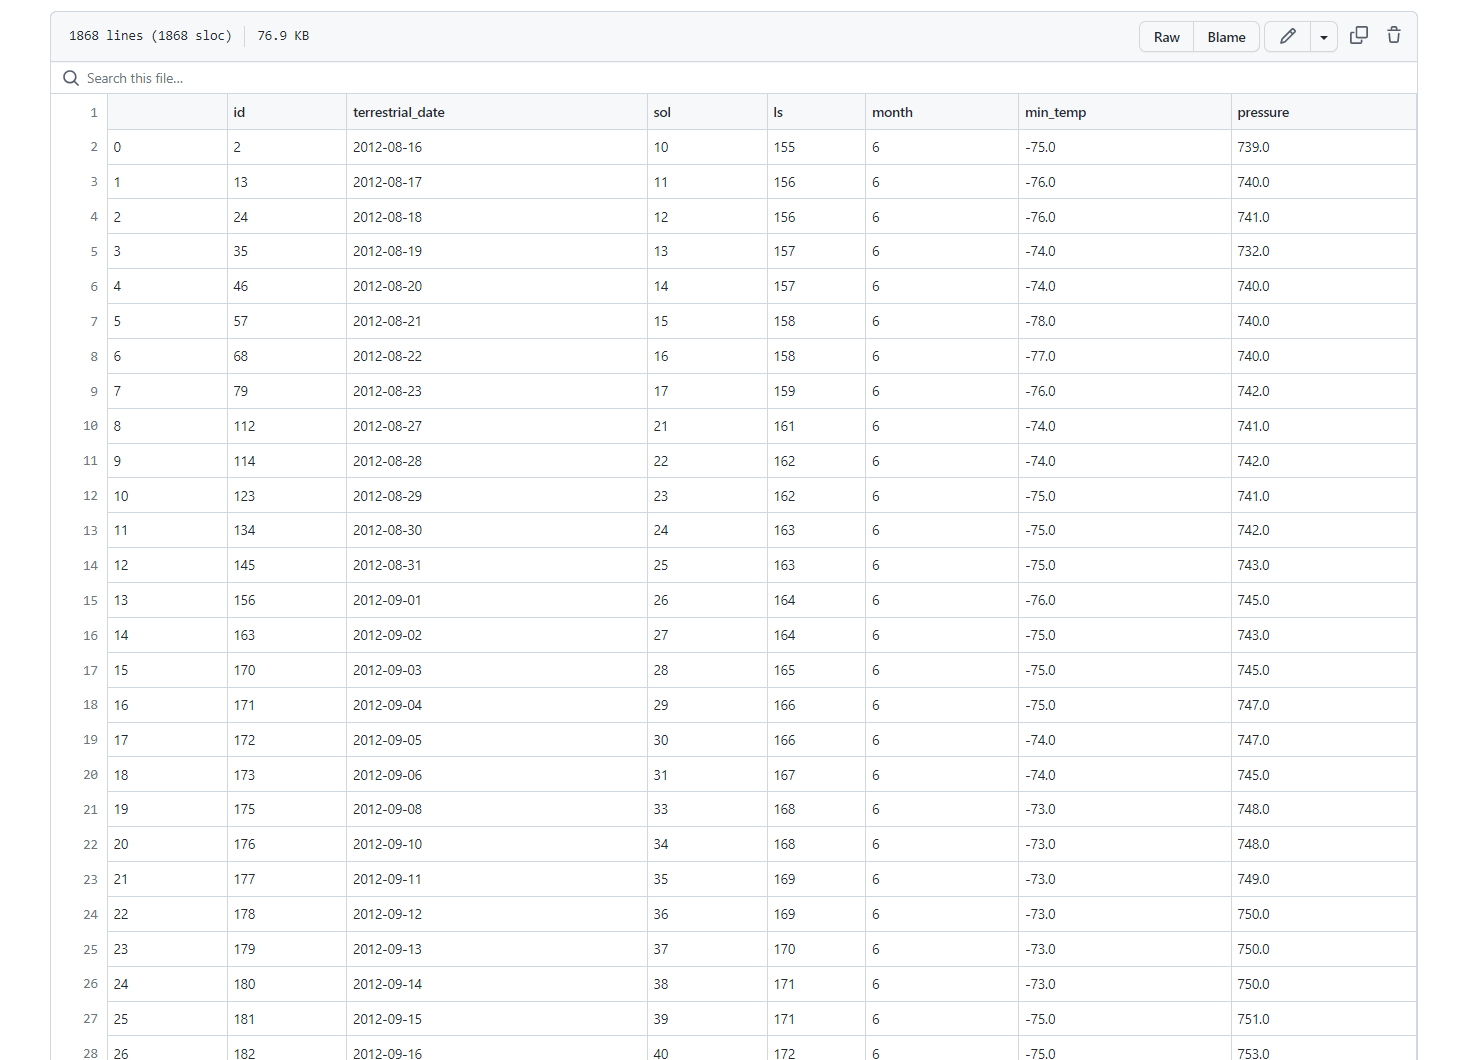The image size is (1474, 1060).
Task: Select the sol column header
Action: 662,112
